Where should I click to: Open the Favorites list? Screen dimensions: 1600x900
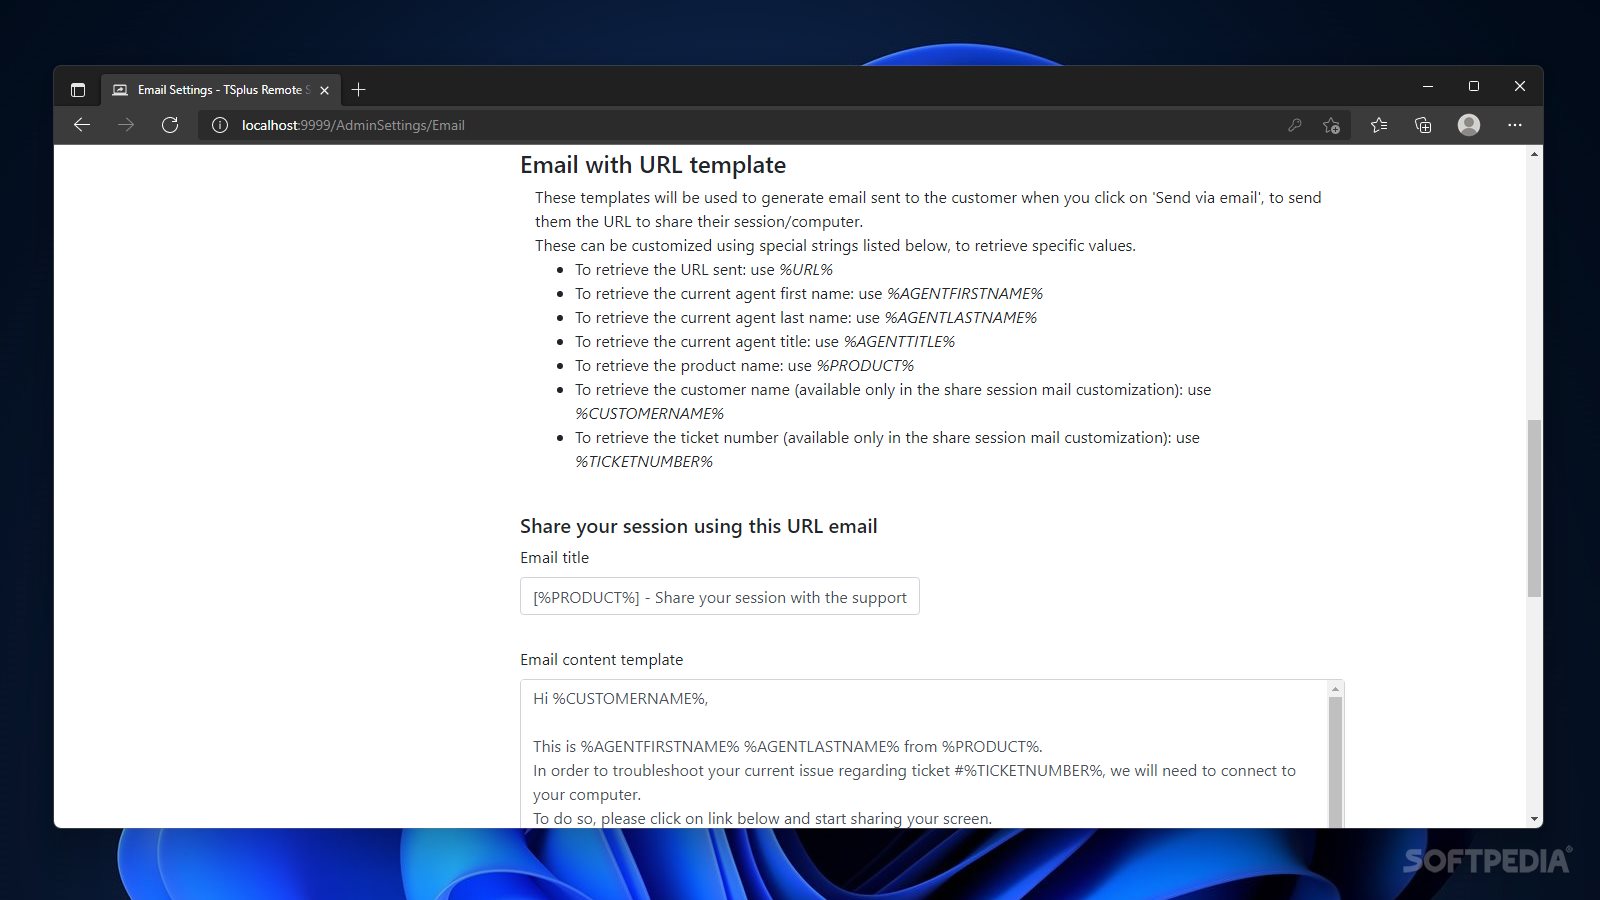pyautogui.click(x=1379, y=125)
